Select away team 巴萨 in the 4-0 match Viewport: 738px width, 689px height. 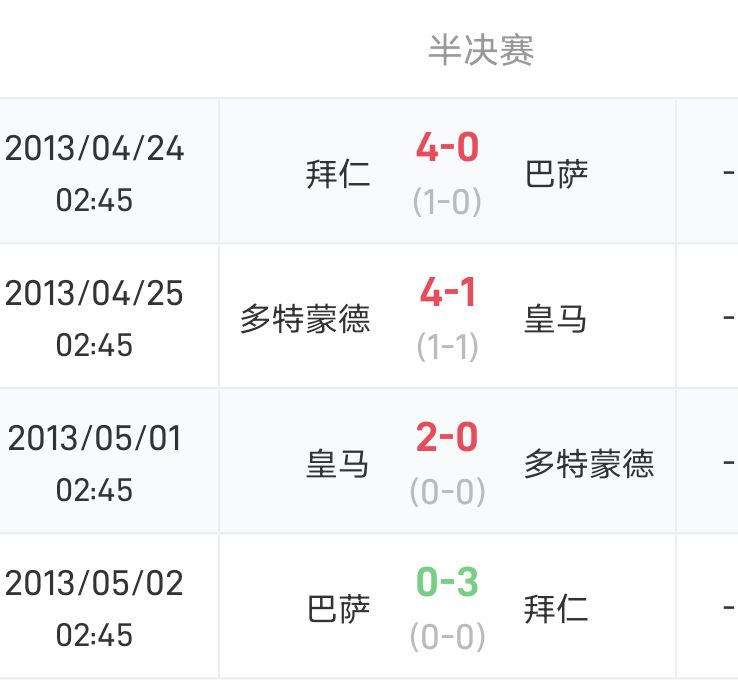click(x=556, y=175)
